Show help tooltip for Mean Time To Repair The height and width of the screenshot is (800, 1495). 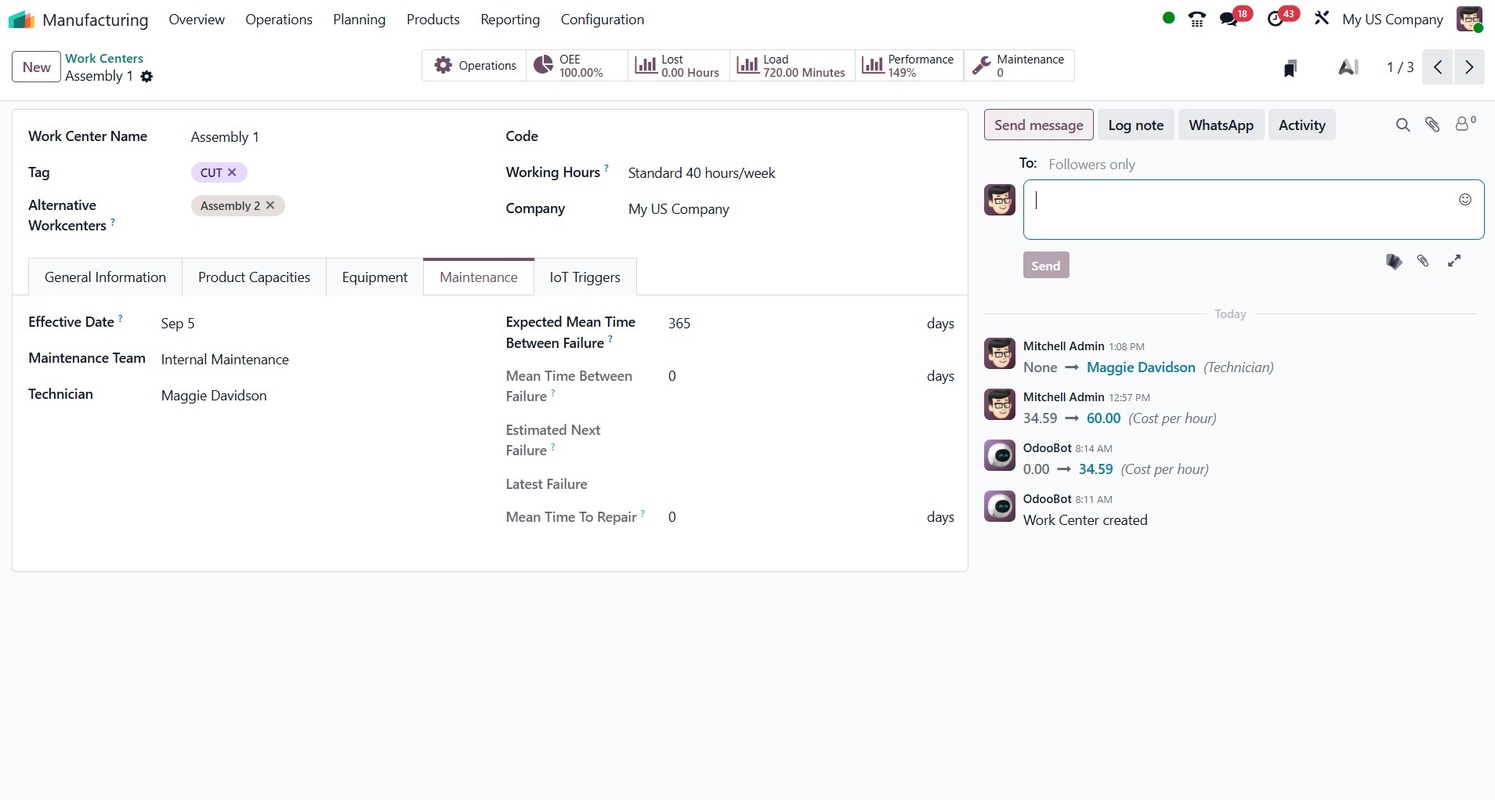[x=643, y=513]
